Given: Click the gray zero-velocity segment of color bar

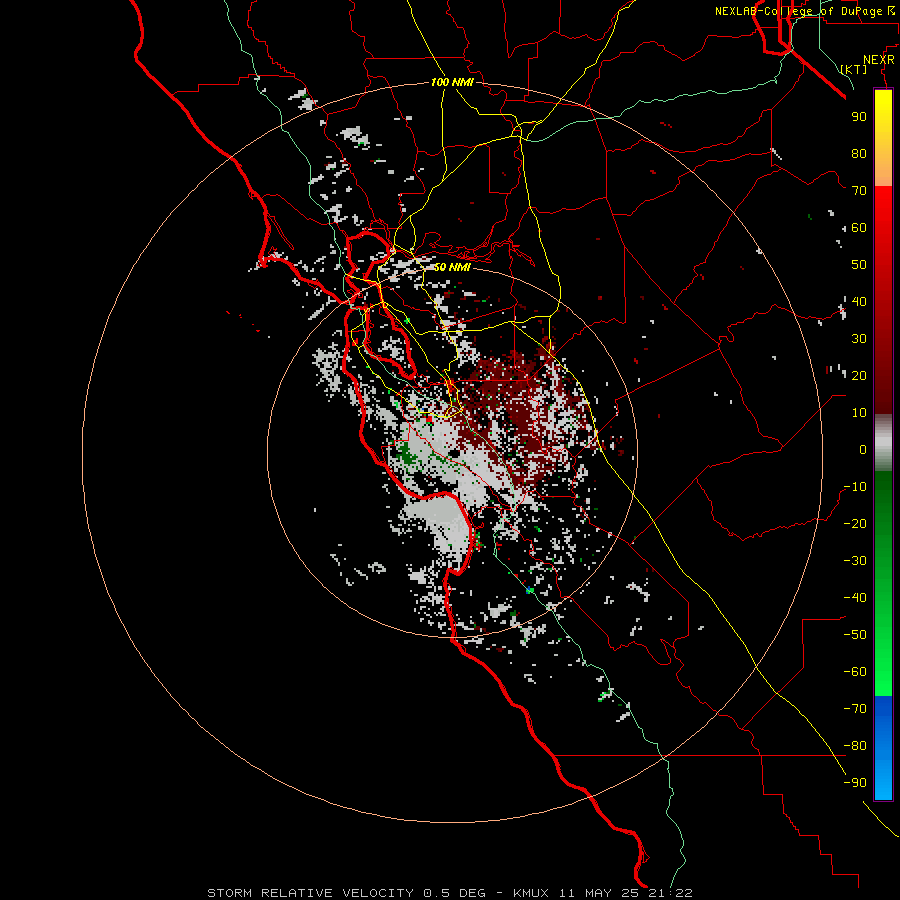Looking at the screenshot, I should [x=883, y=443].
